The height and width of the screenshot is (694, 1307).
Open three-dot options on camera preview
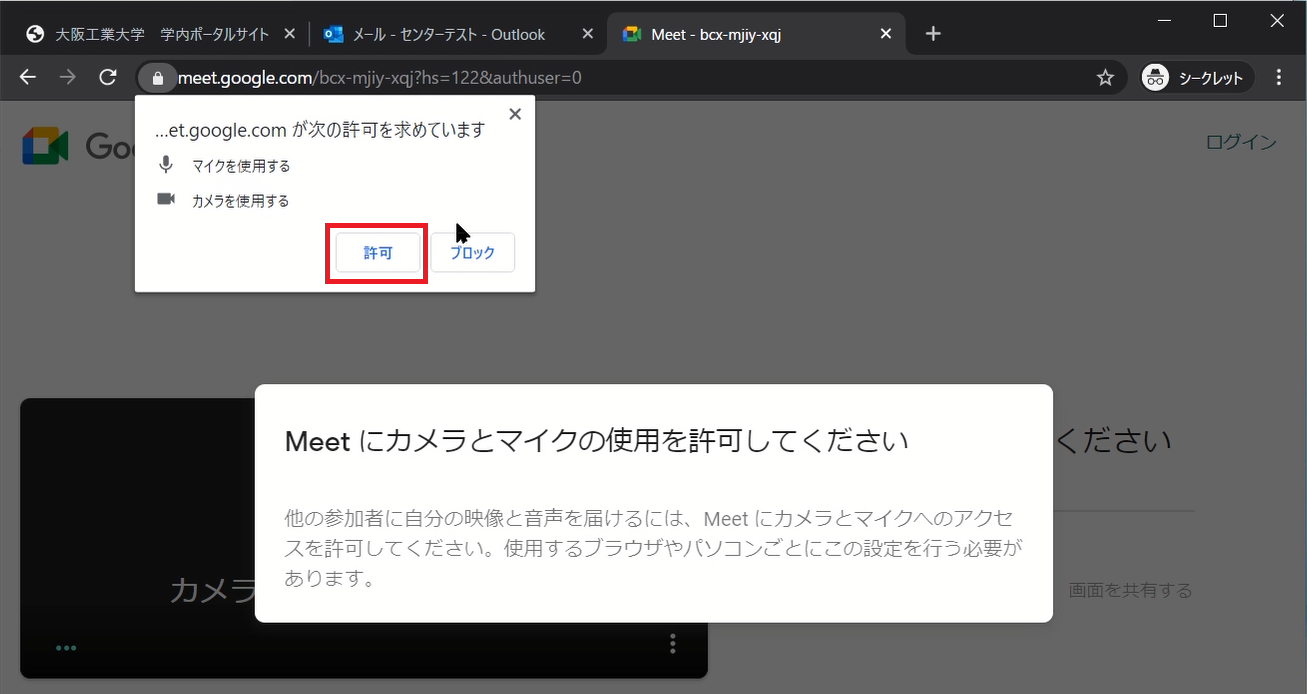pos(673,643)
